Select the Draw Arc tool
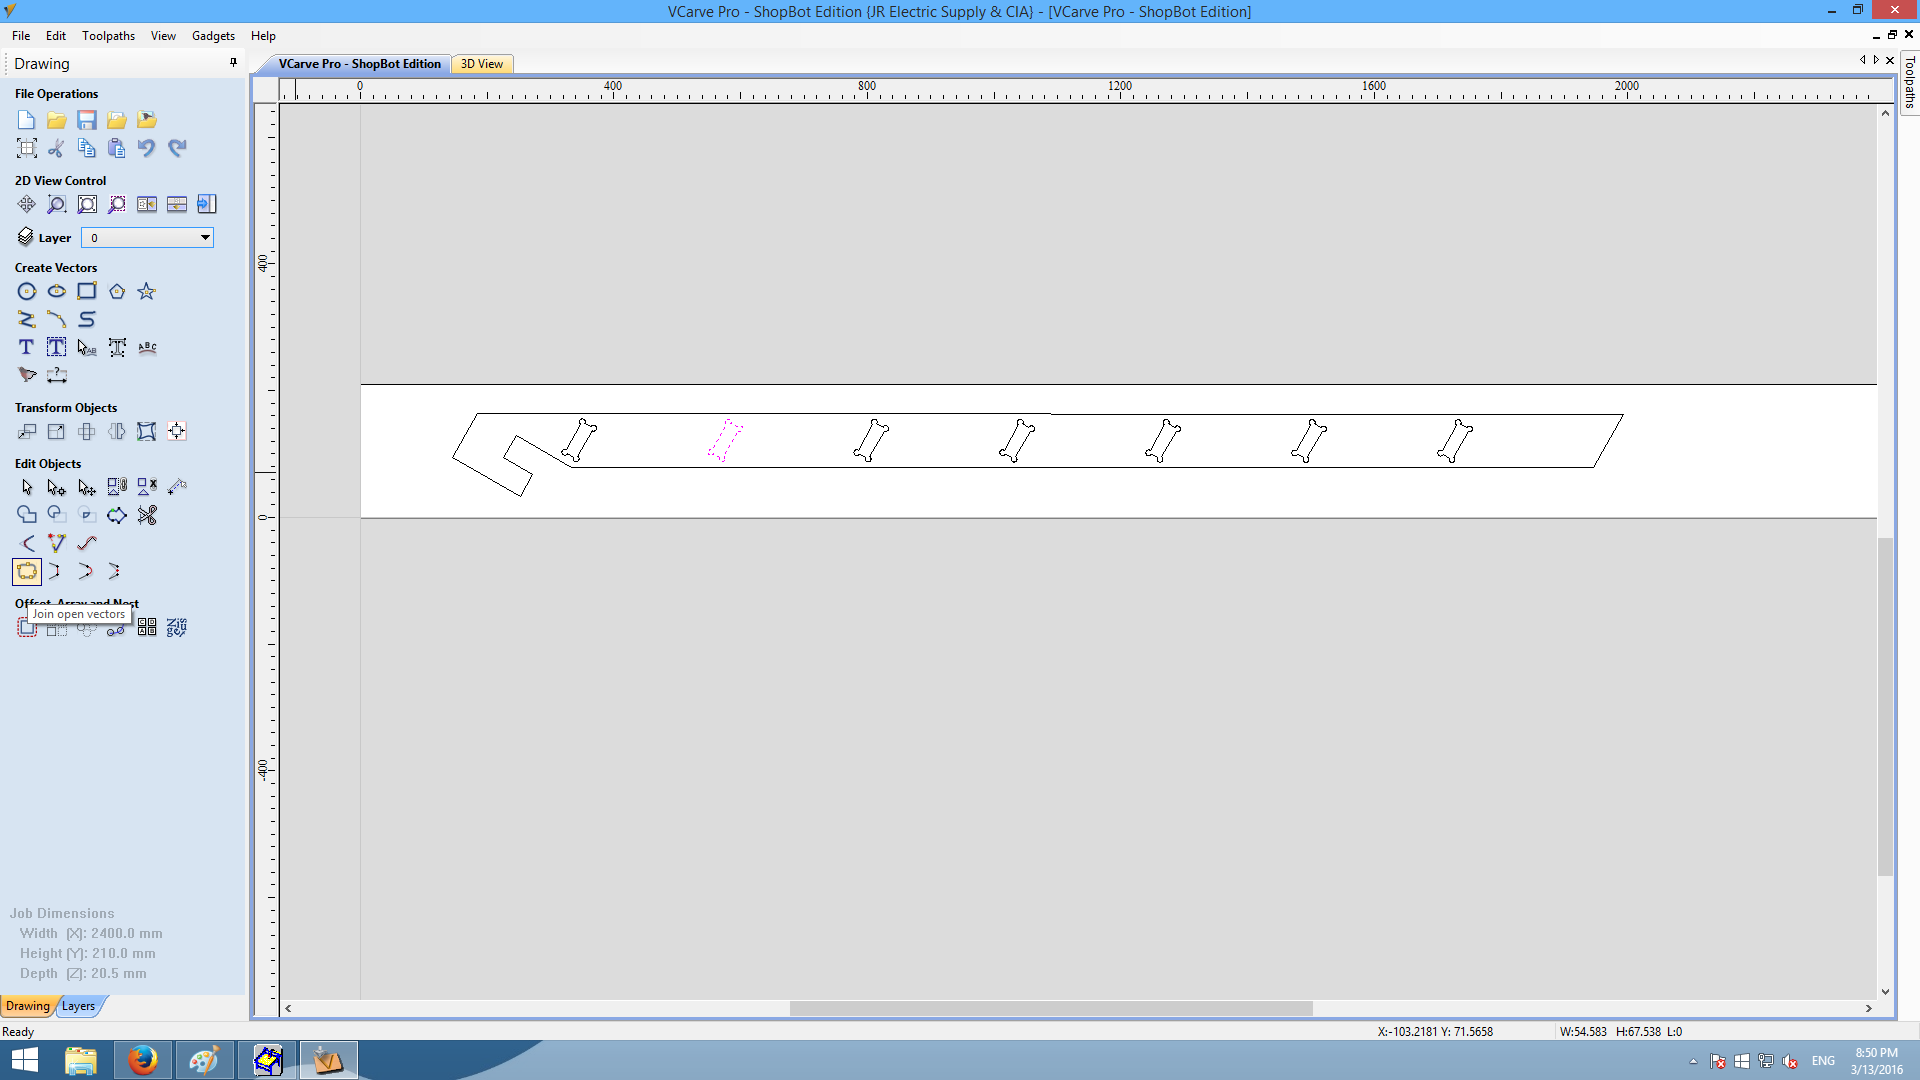Viewport: 1920px width, 1080px height. (57, 319)
